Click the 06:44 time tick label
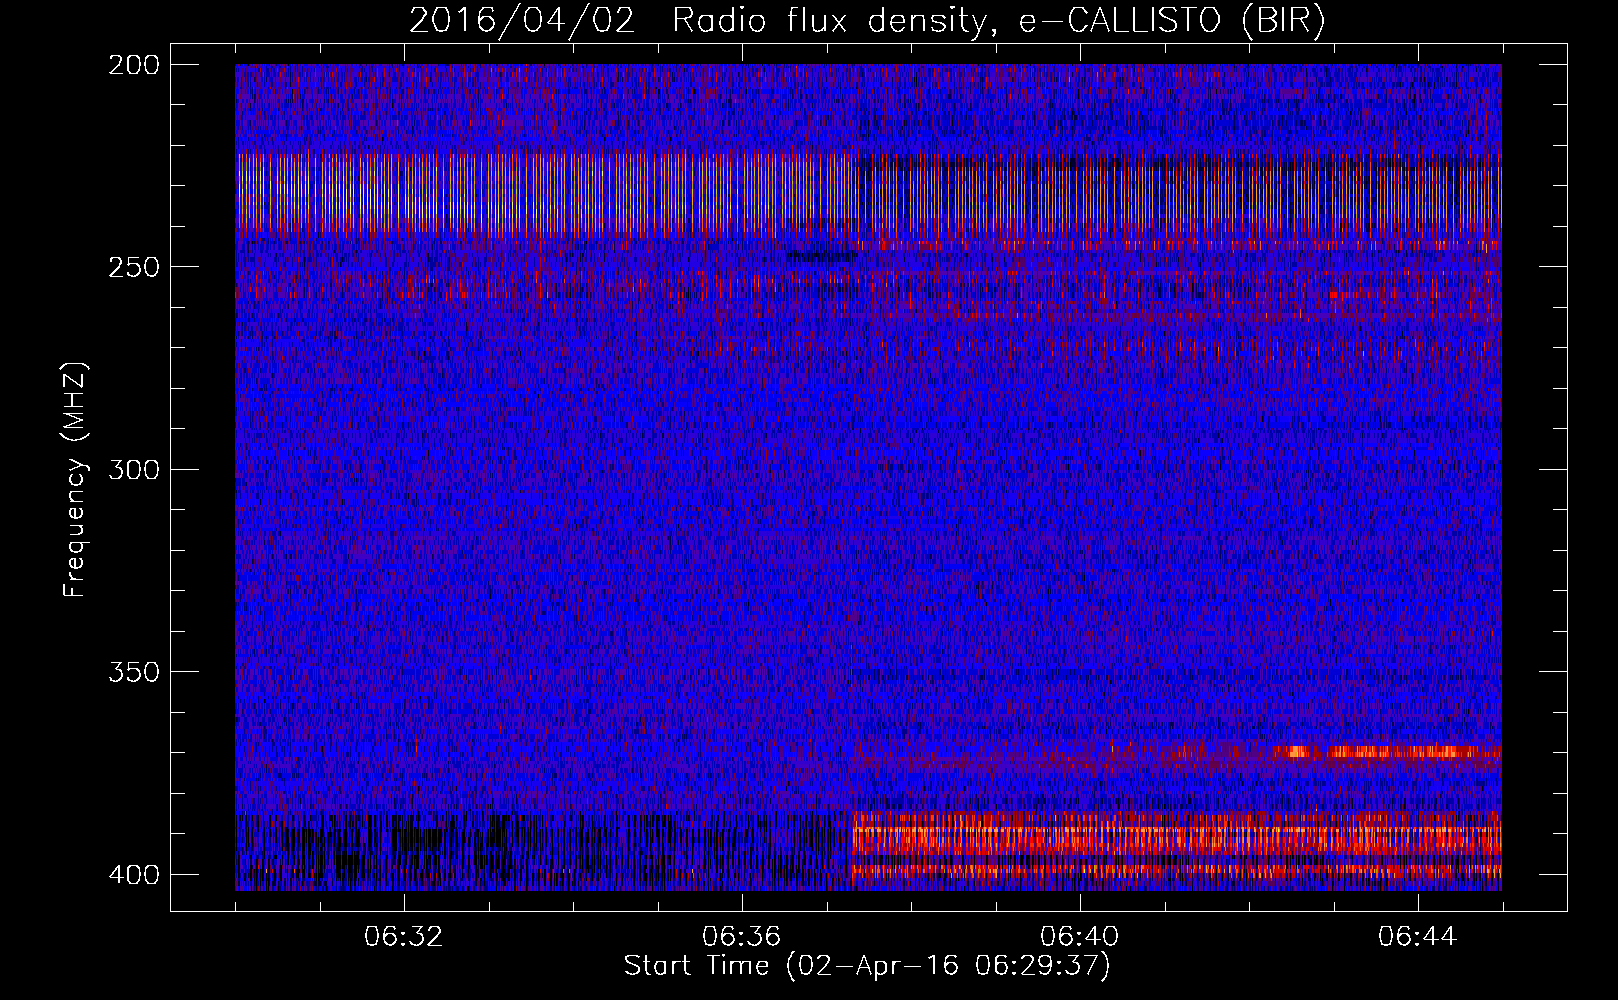Image resolution: width=1618 pixels, height=1000 pixels. tap(1418, 937)
